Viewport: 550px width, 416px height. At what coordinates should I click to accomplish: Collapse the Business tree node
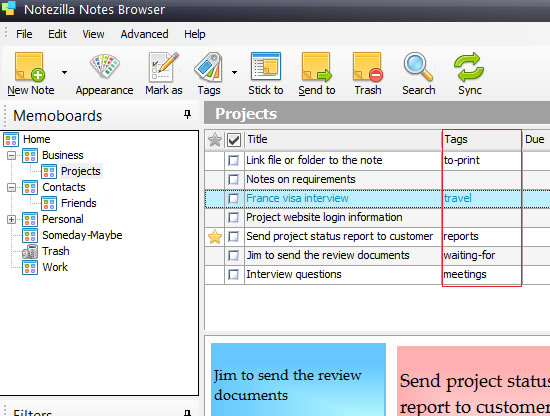click(12, 155)
